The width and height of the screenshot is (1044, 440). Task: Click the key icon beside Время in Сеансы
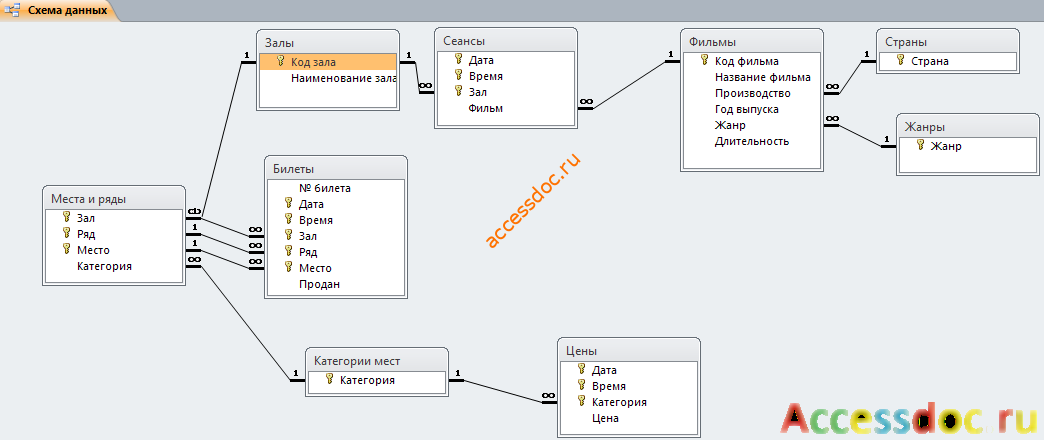coord(458,76)
